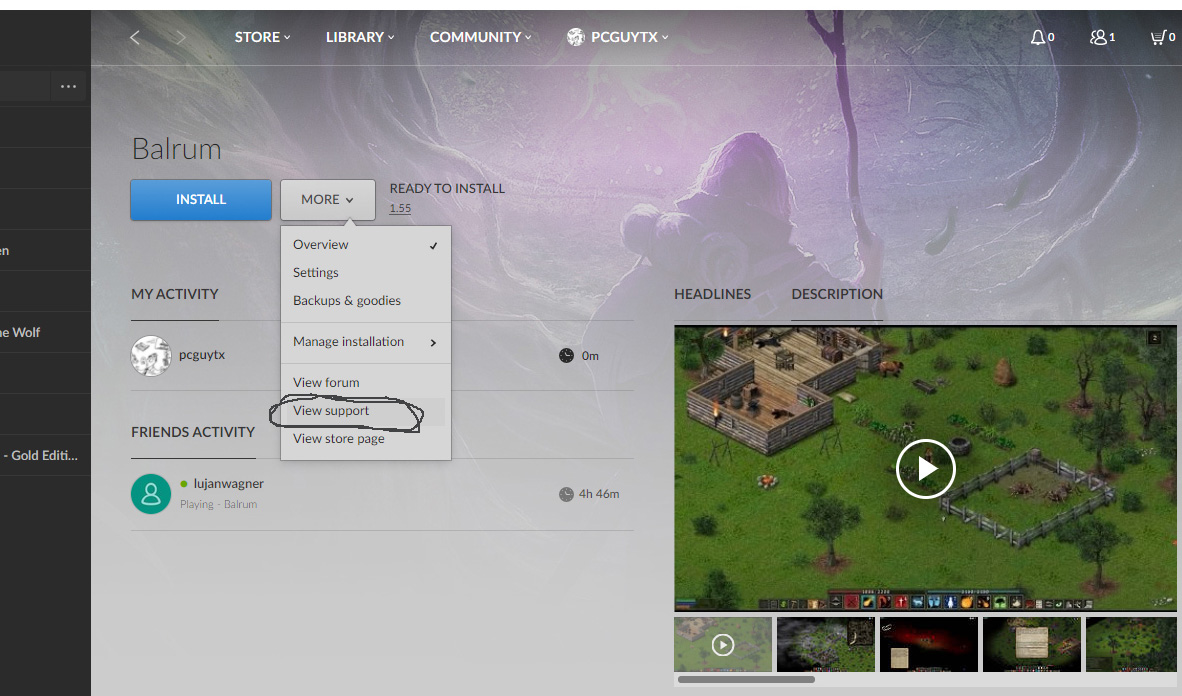The height and width of the screenshot is (696, 1182).
Task: Select the first video thumbnail
Action: [723, 645]
